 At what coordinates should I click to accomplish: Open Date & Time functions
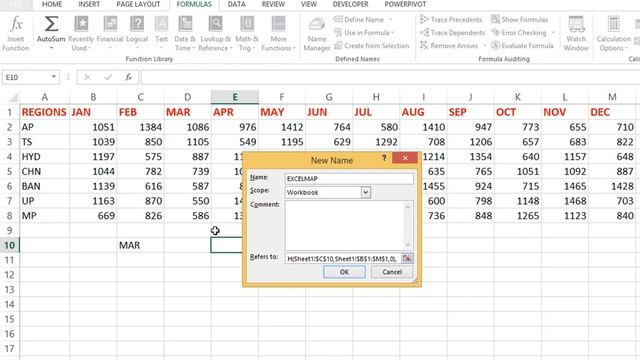click(x=184, y=33)
